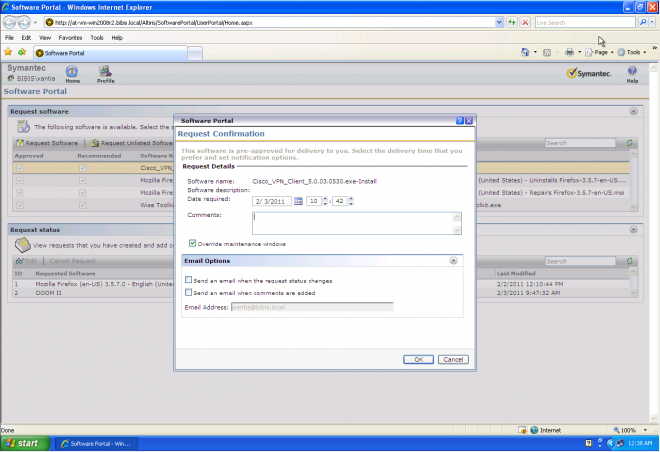Toggle Recommended checkbox in Cisco_VPN row
Image resolution: width=660 pixels, height=452 pixels.
pos(82,168)
